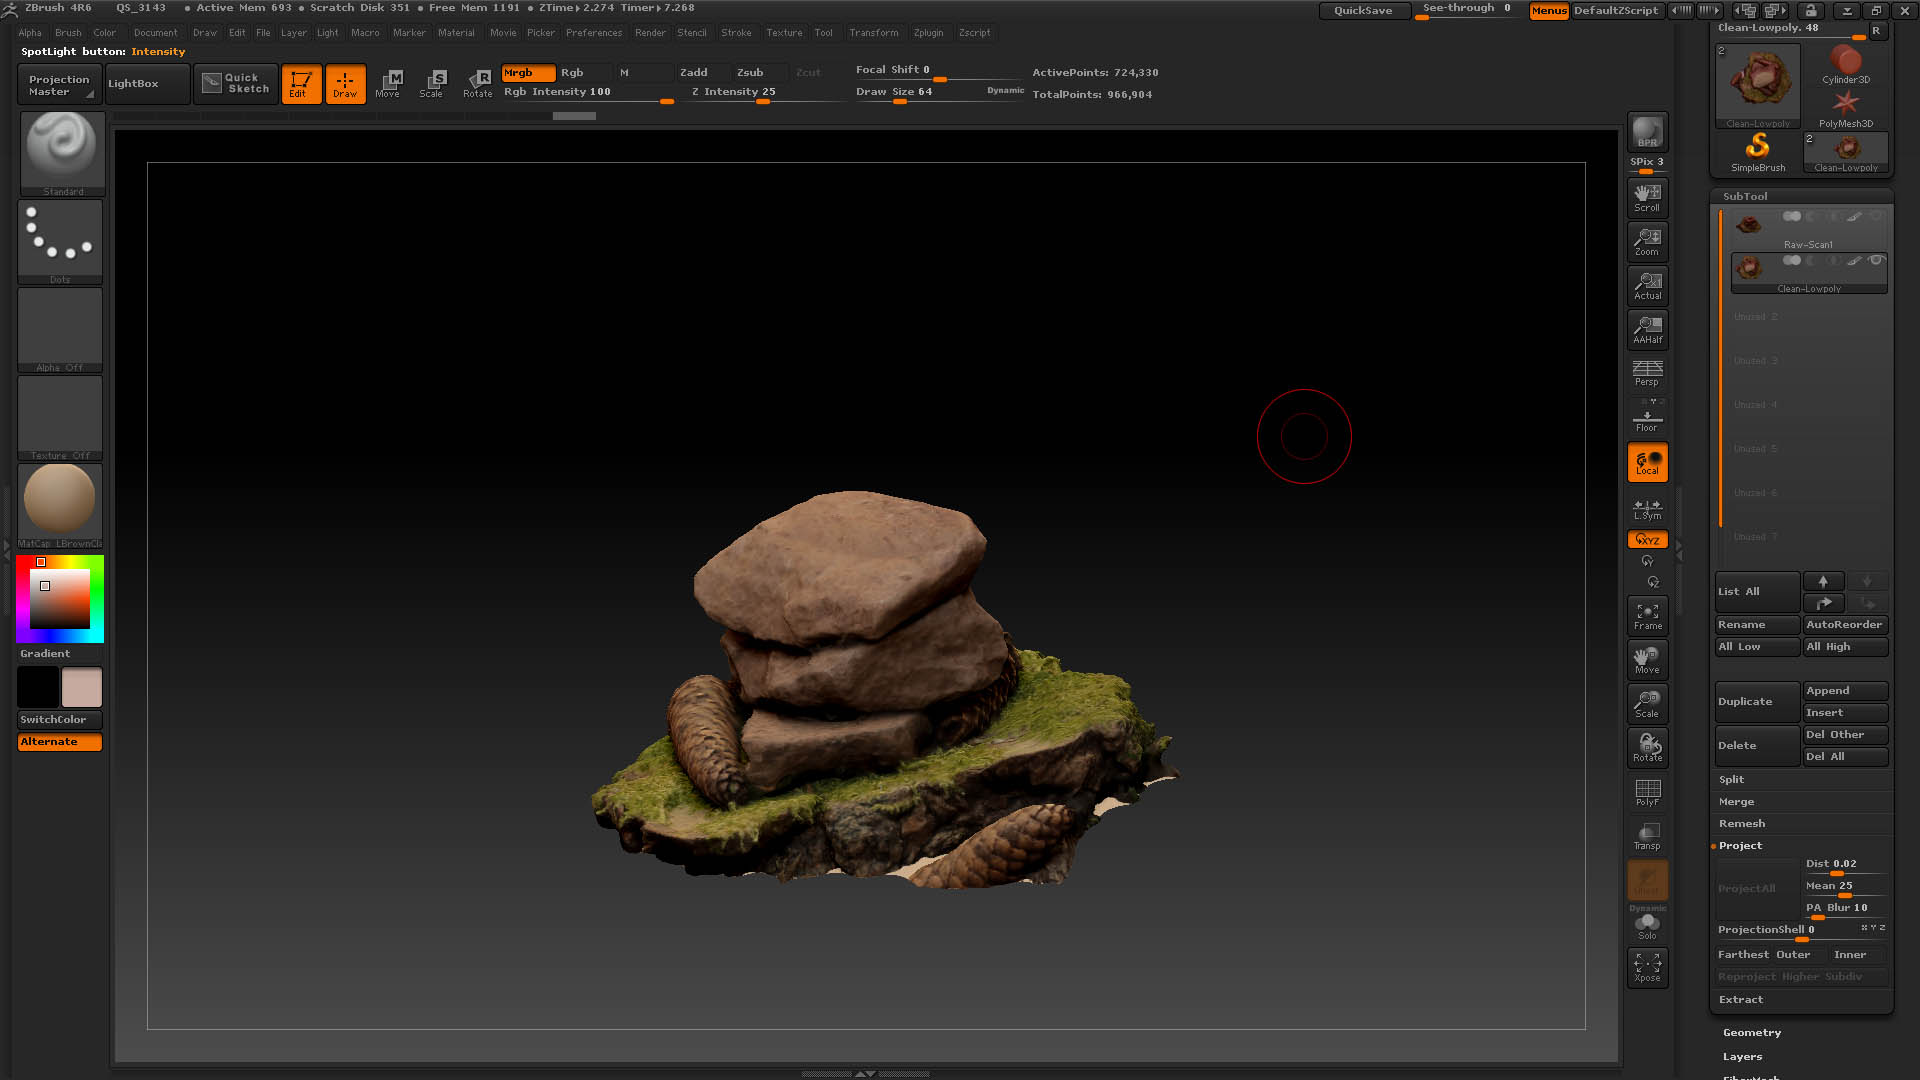
Task: Click the Actual size icon
Action: (1647, 285)
